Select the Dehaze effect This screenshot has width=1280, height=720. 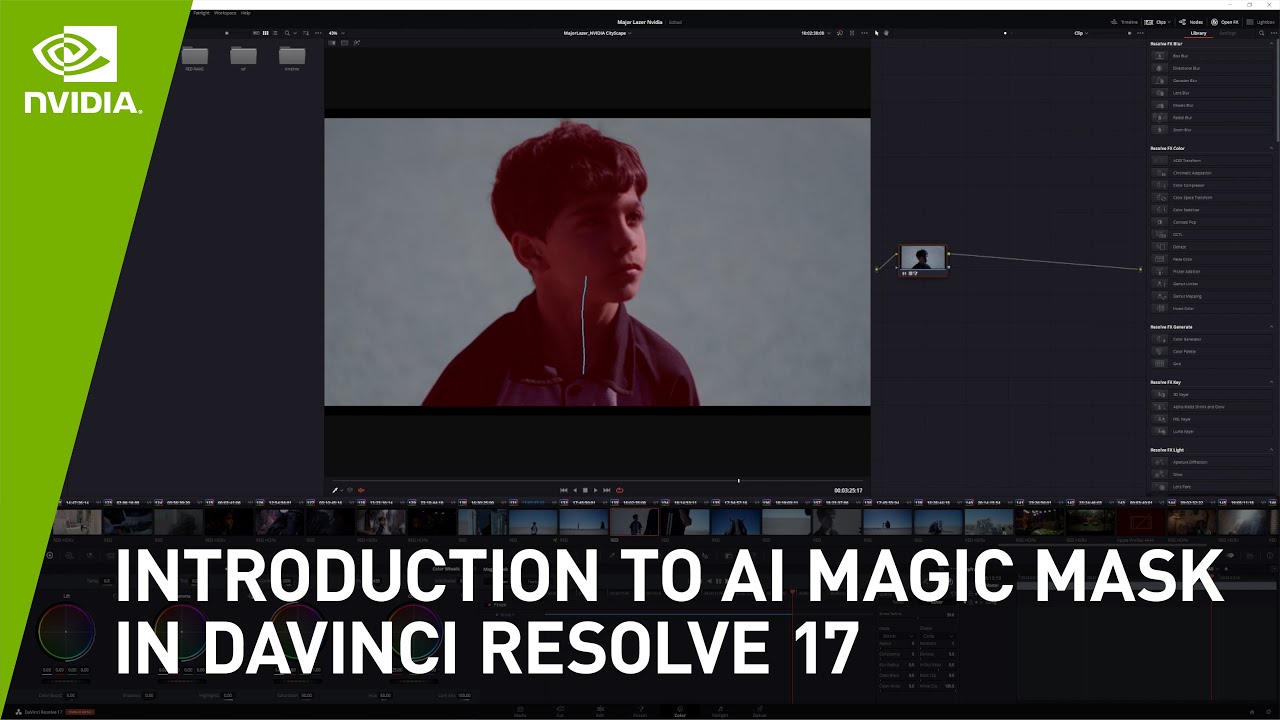(x=1211, y=247)
